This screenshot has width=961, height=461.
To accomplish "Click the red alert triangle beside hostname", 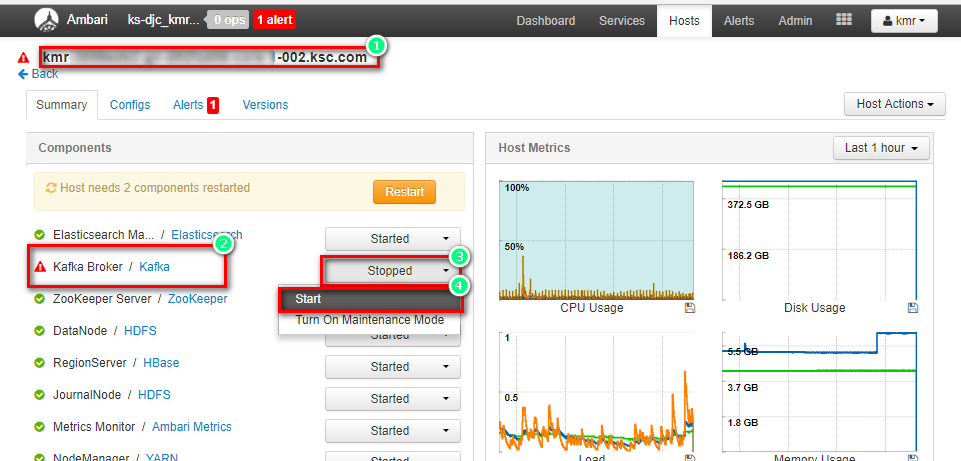I will tap(24, 58).
